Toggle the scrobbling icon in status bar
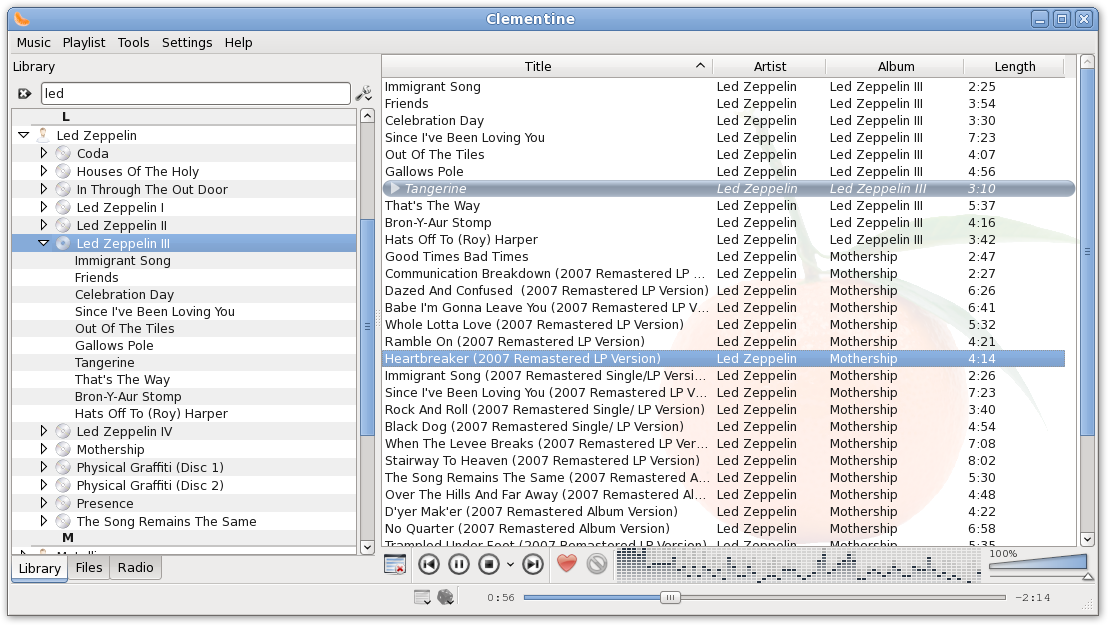The width and height of the screenshot is (1108, 625). tap(445, 597)
